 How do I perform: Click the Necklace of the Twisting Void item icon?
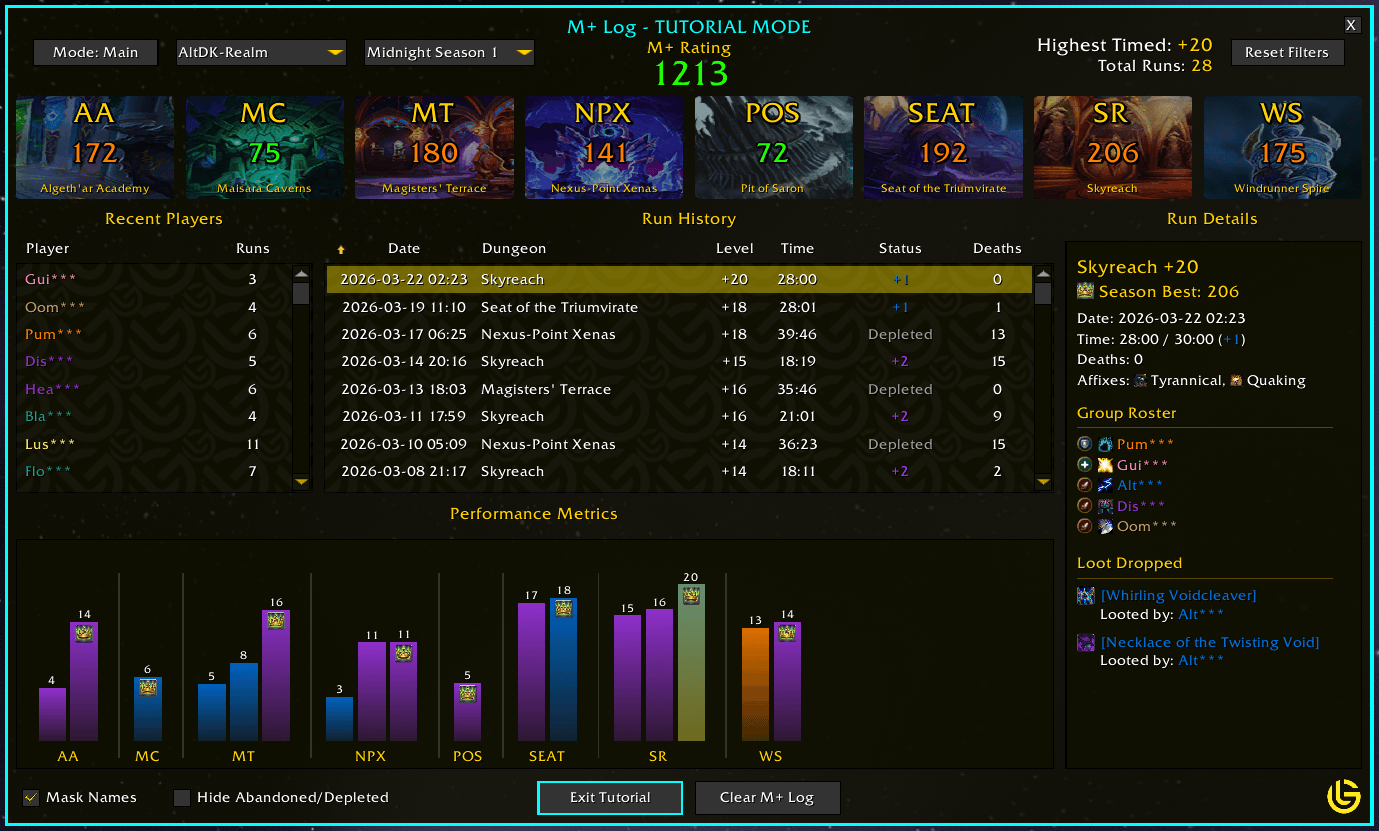click(x=1086, y=643)
